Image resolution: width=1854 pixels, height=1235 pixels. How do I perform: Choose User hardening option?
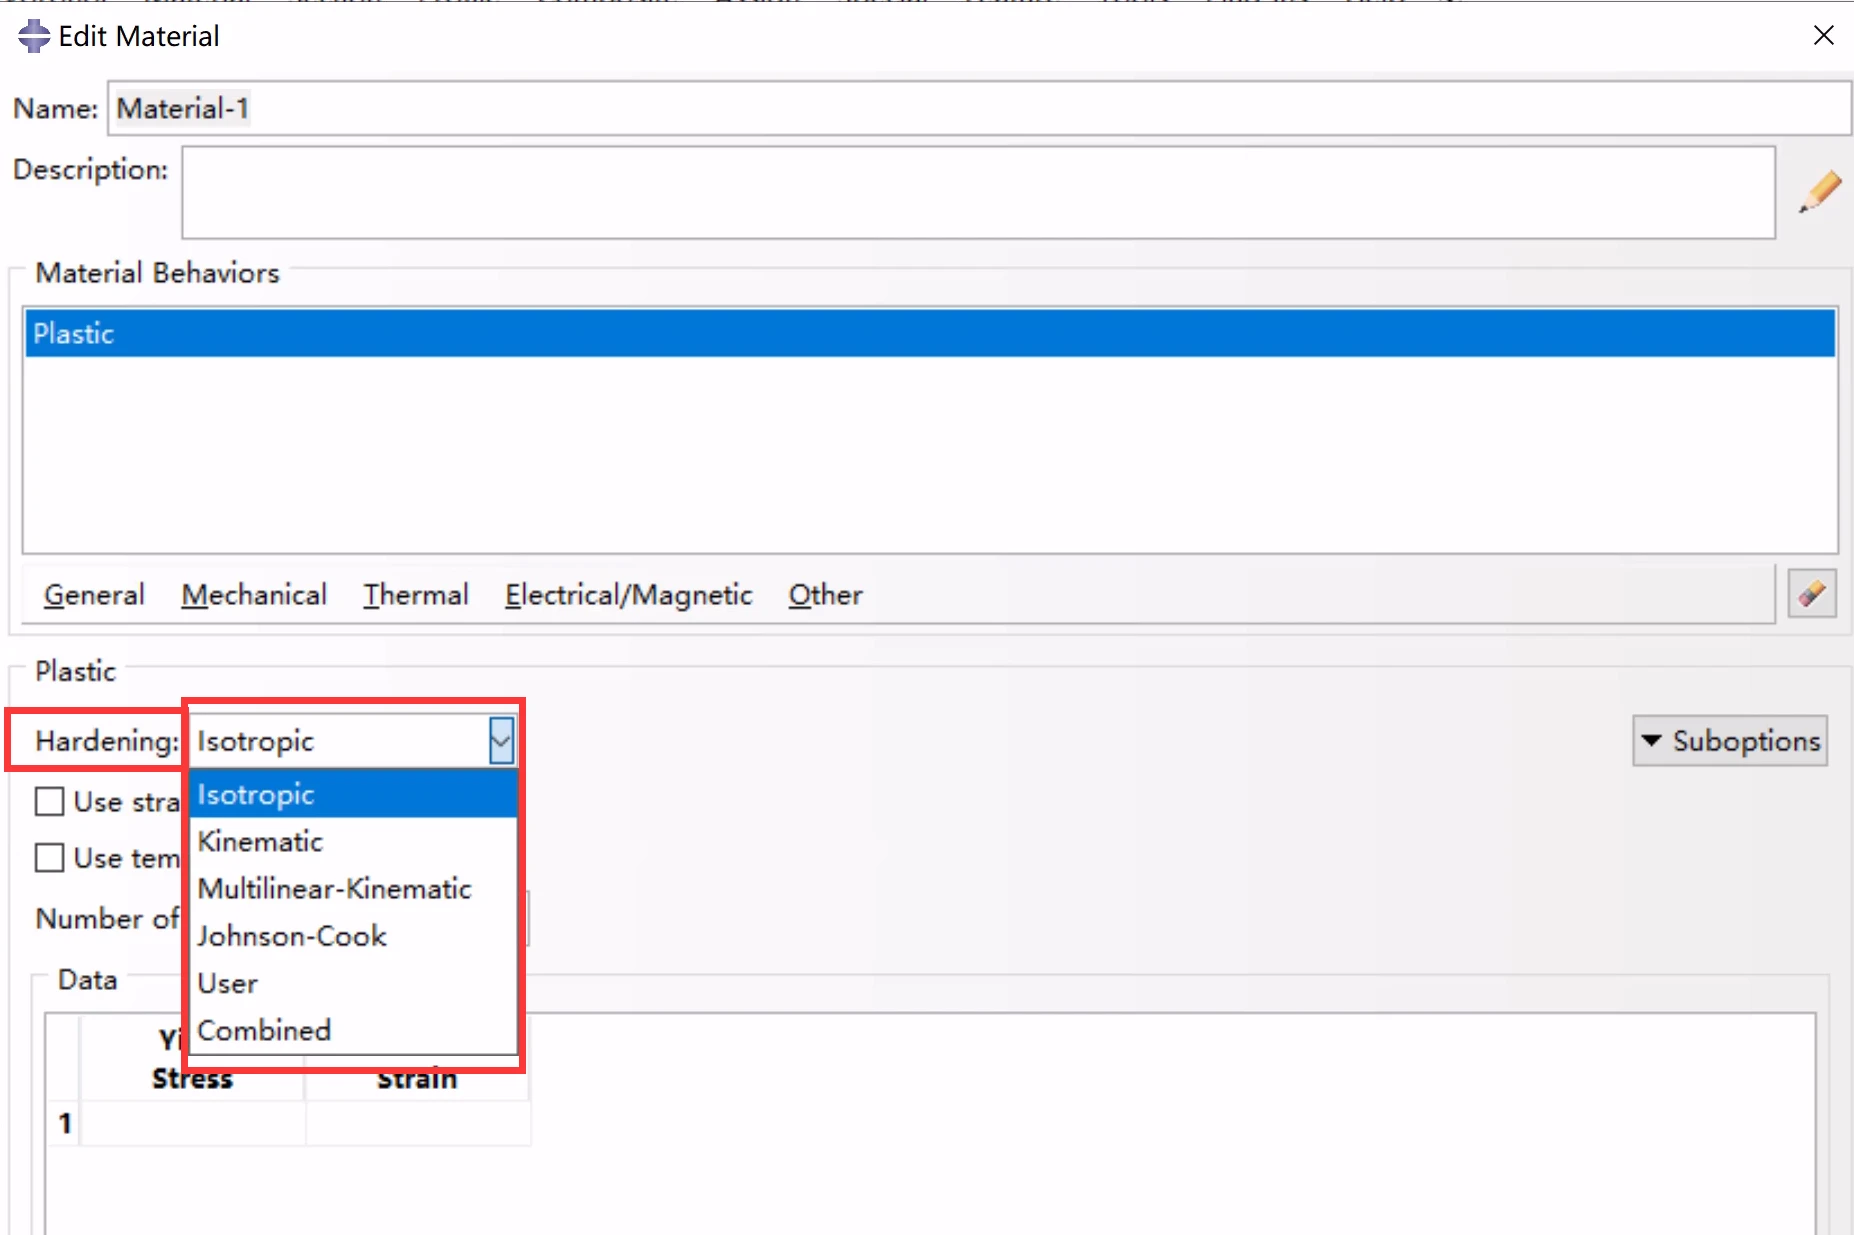pos(353,983)
